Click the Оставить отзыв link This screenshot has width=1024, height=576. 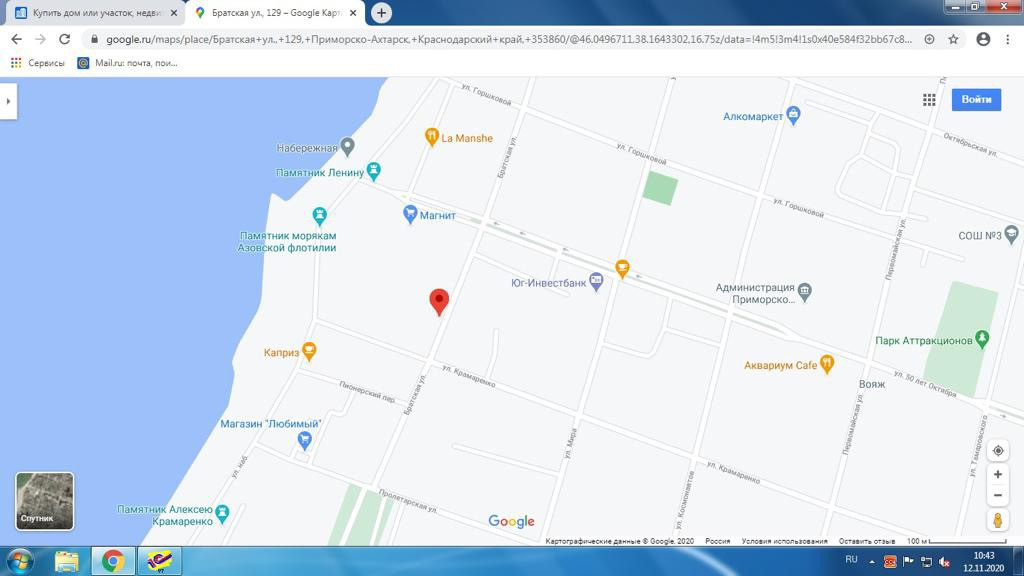[866, 541]
